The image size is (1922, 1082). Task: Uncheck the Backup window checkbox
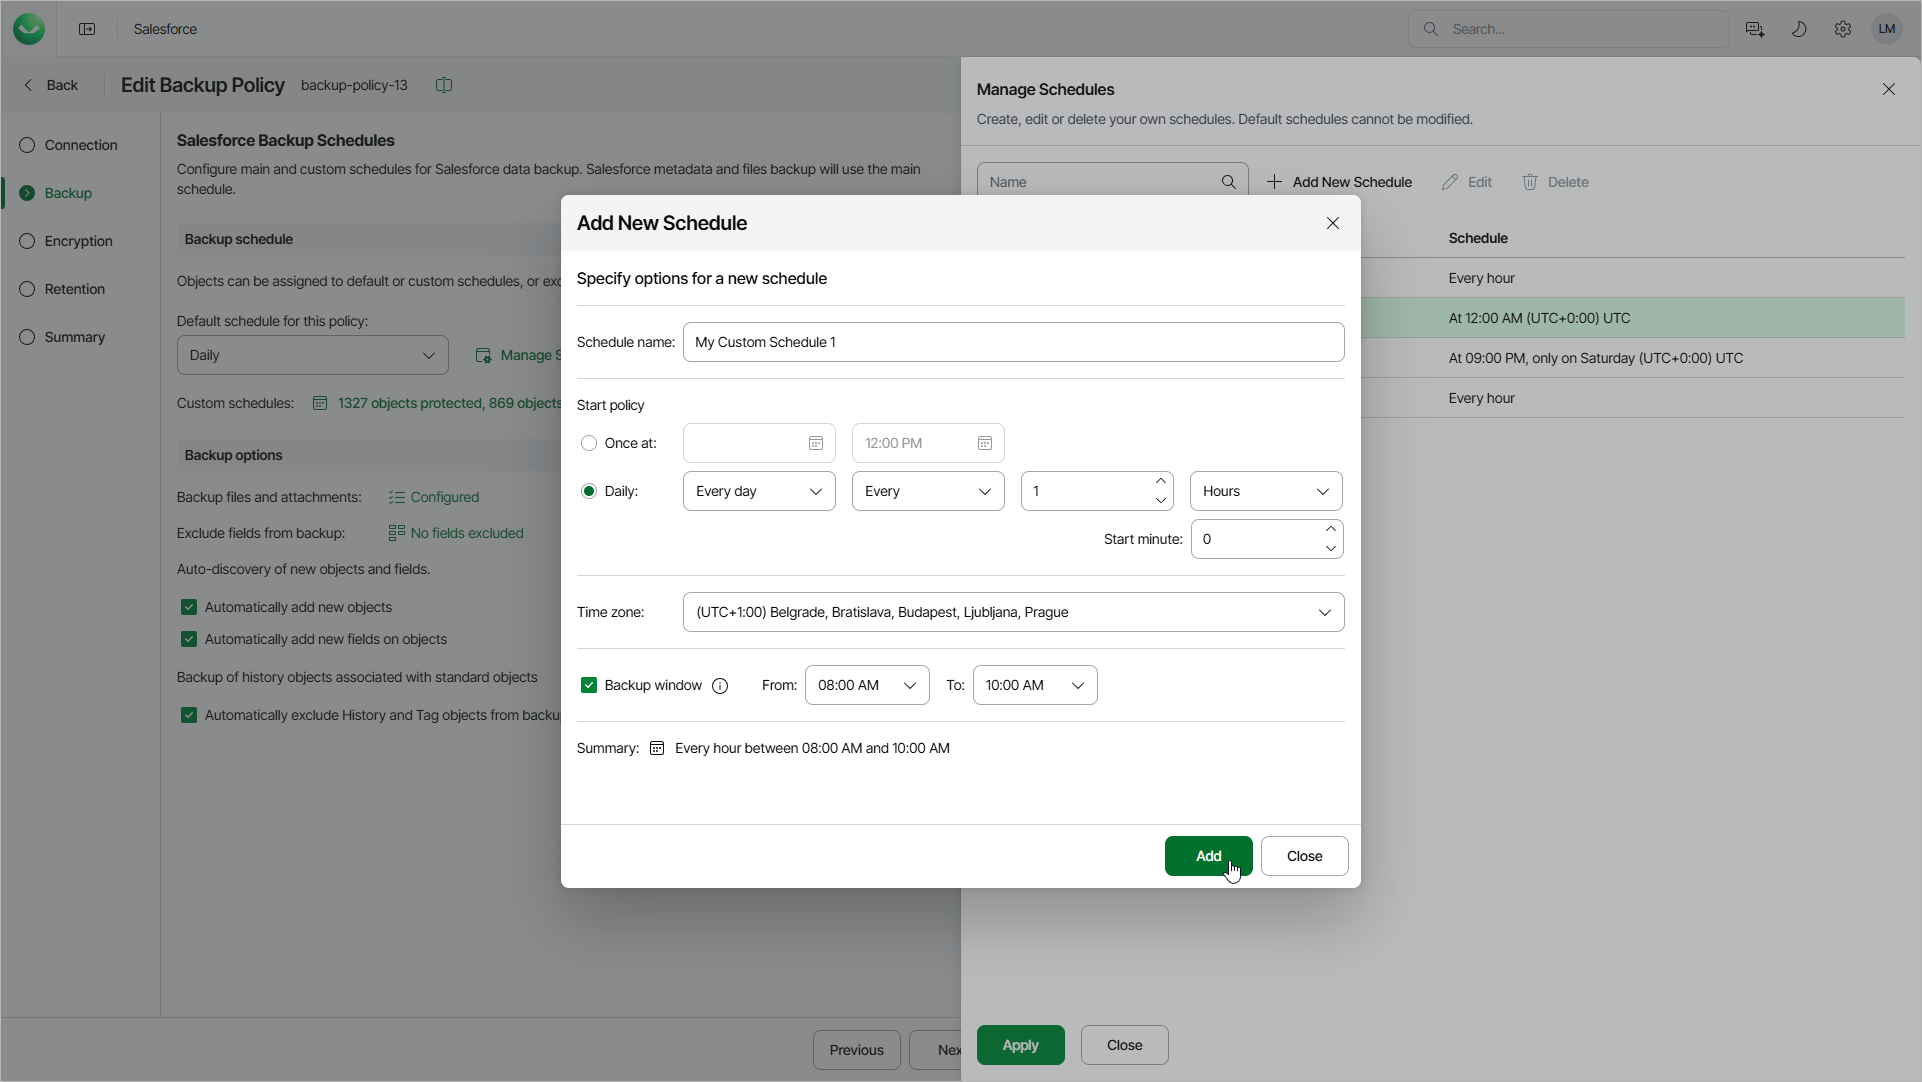tap(589, 686)
